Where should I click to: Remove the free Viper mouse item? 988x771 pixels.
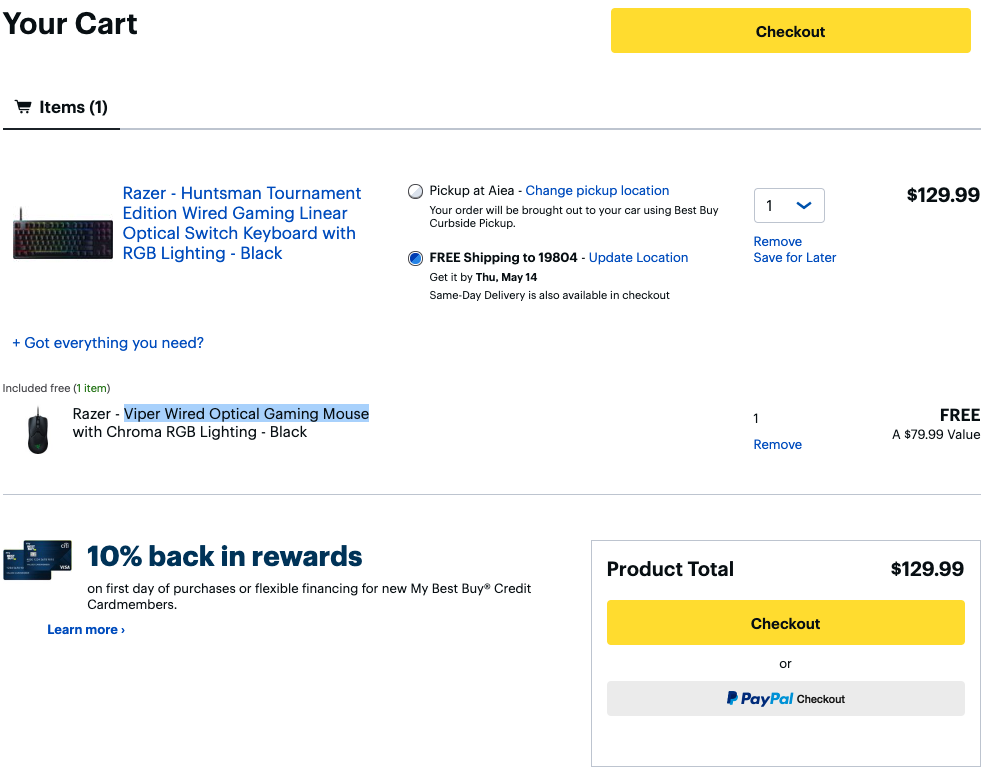coord(777,445)
